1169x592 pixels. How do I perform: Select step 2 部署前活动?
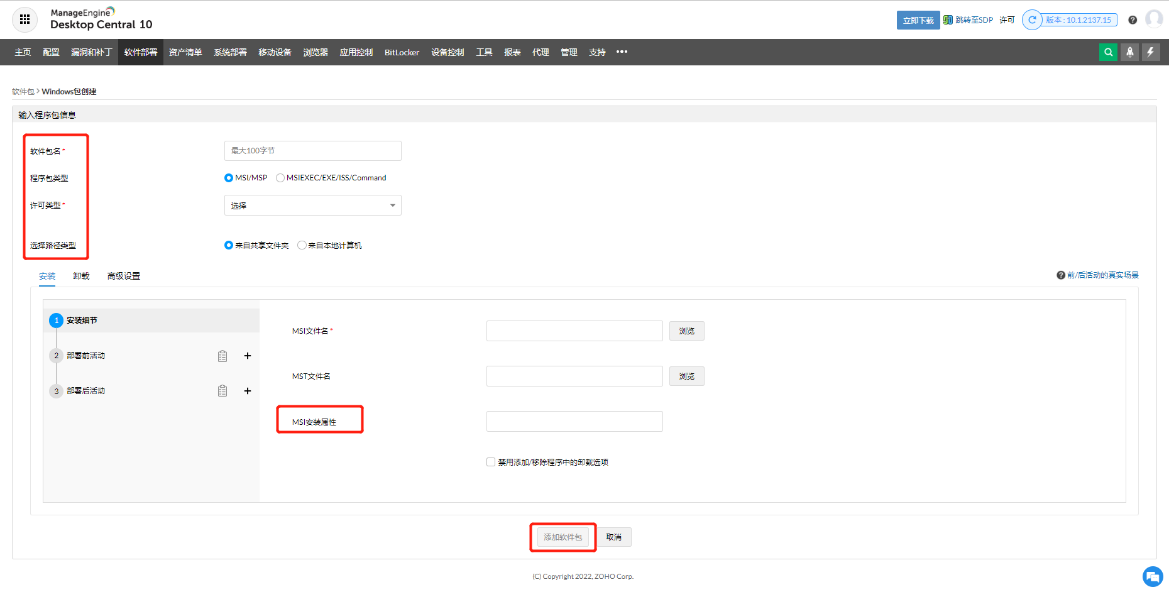point(86,356)
